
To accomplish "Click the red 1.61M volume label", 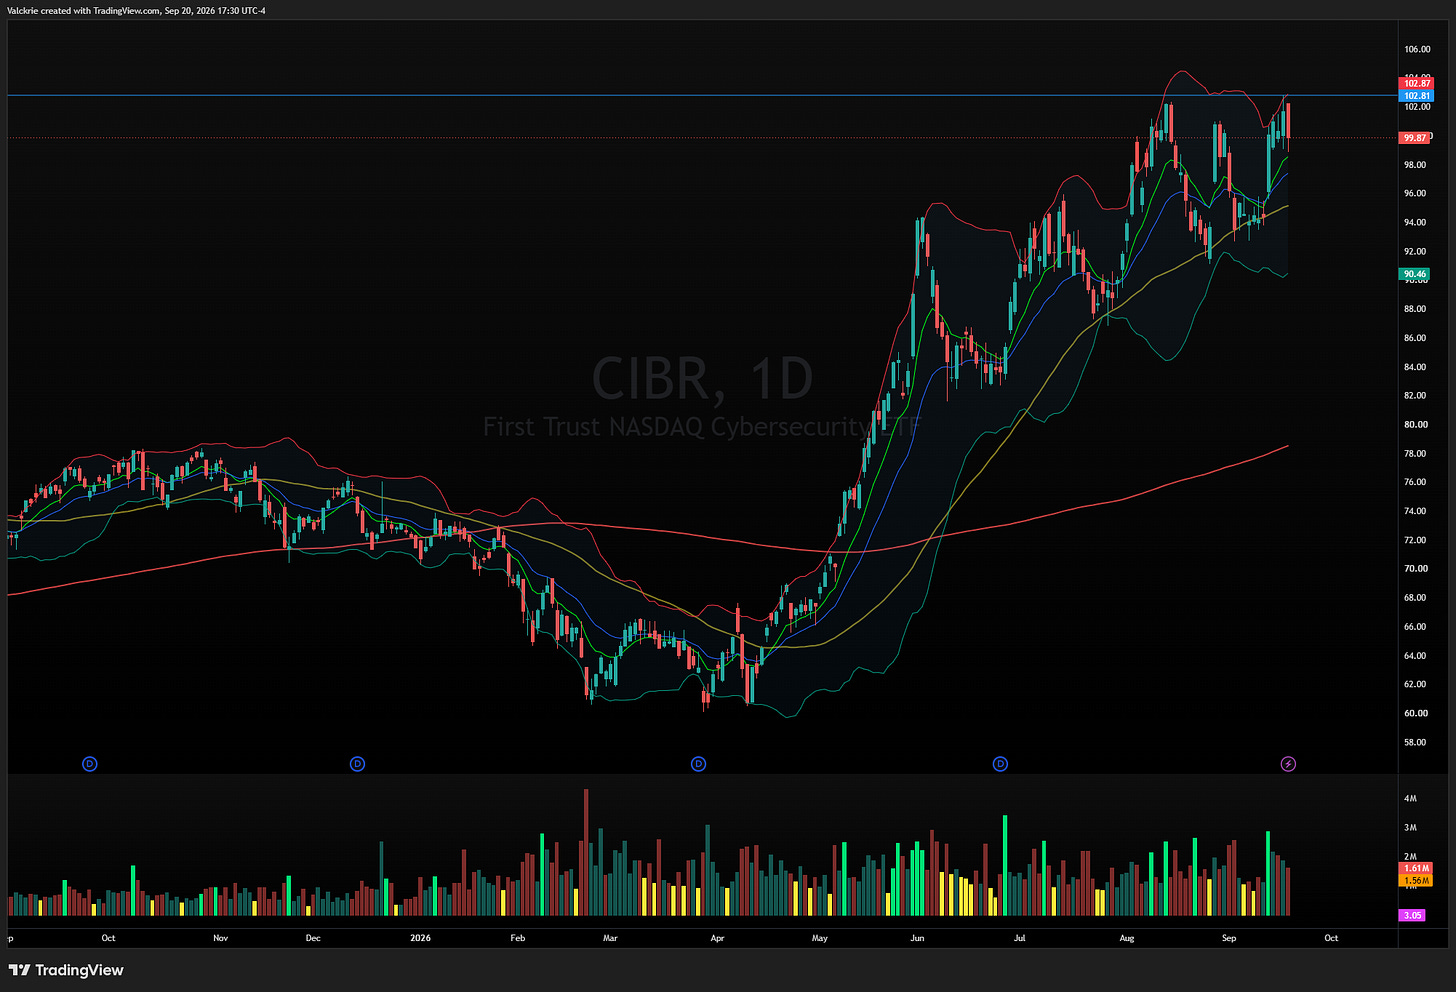I will click(1417, 868).
